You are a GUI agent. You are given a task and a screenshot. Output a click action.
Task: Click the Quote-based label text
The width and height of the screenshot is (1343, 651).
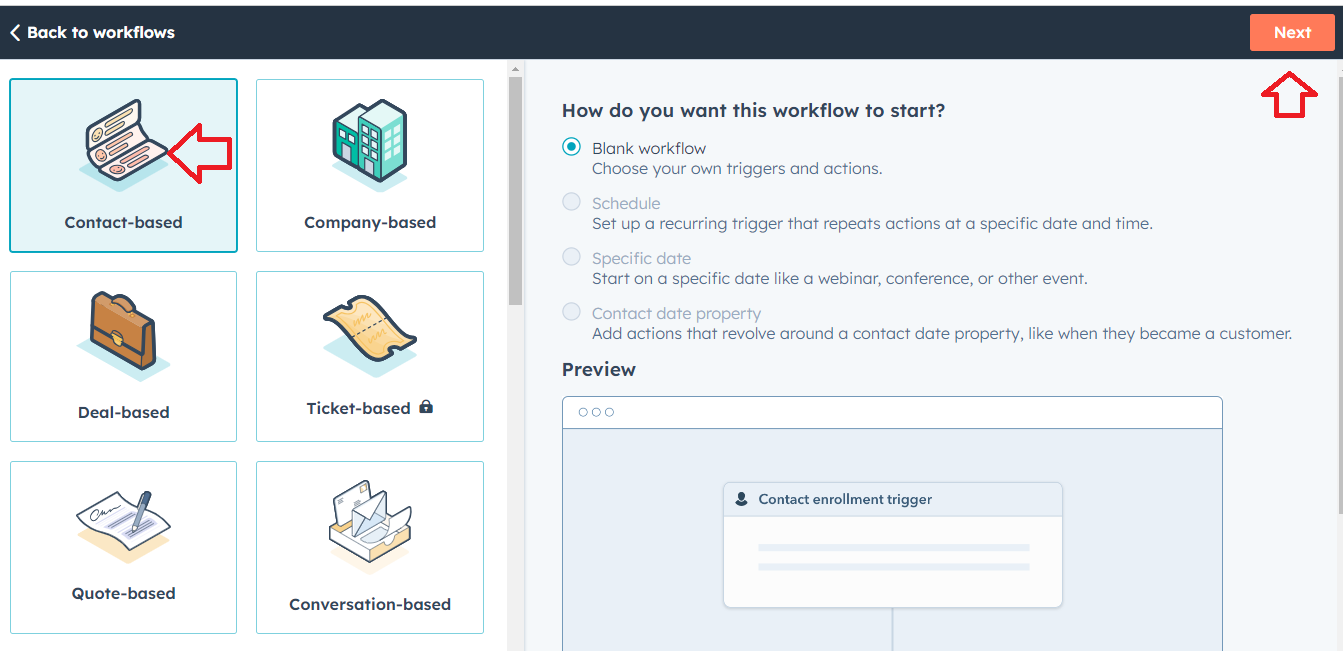point(123,593)
